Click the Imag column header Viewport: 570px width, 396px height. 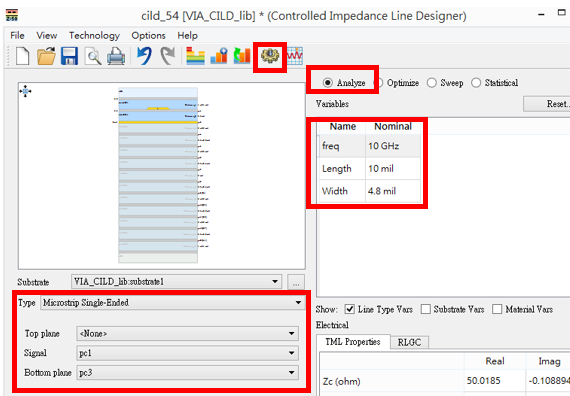549,361
